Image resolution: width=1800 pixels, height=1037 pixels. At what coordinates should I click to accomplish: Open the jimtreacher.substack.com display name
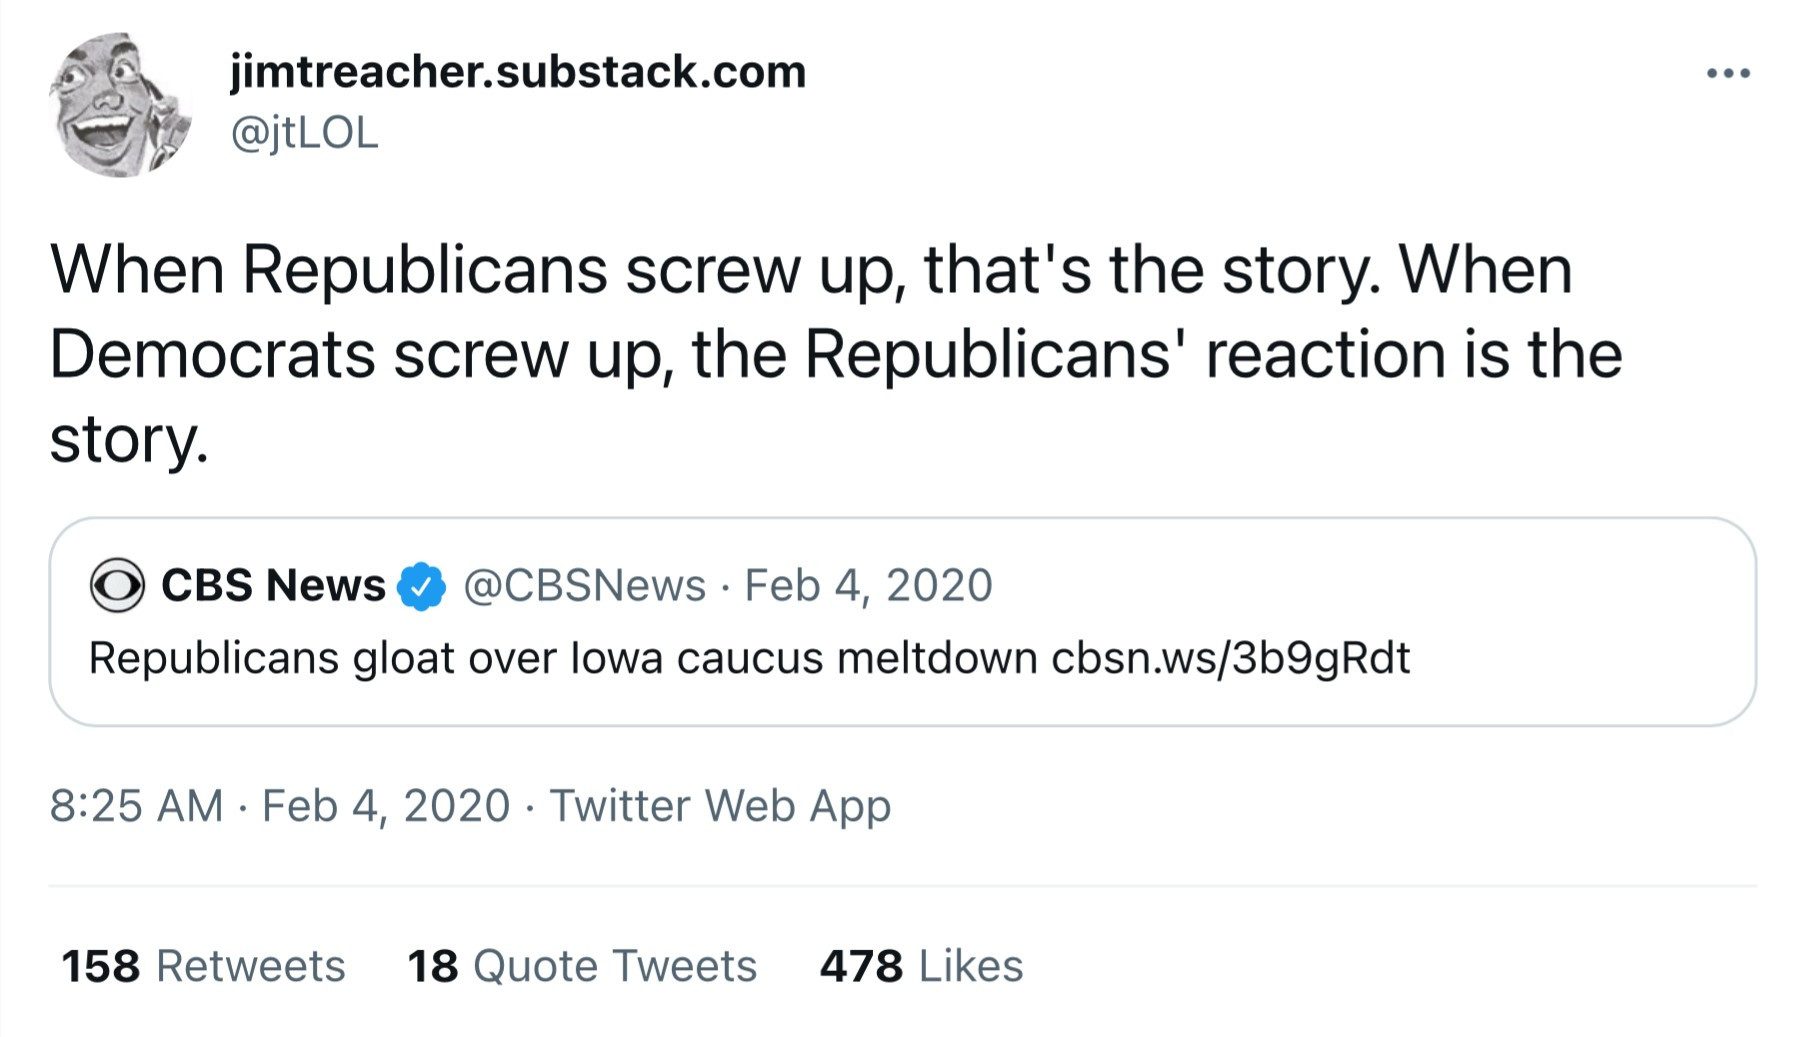coord(517,72)
